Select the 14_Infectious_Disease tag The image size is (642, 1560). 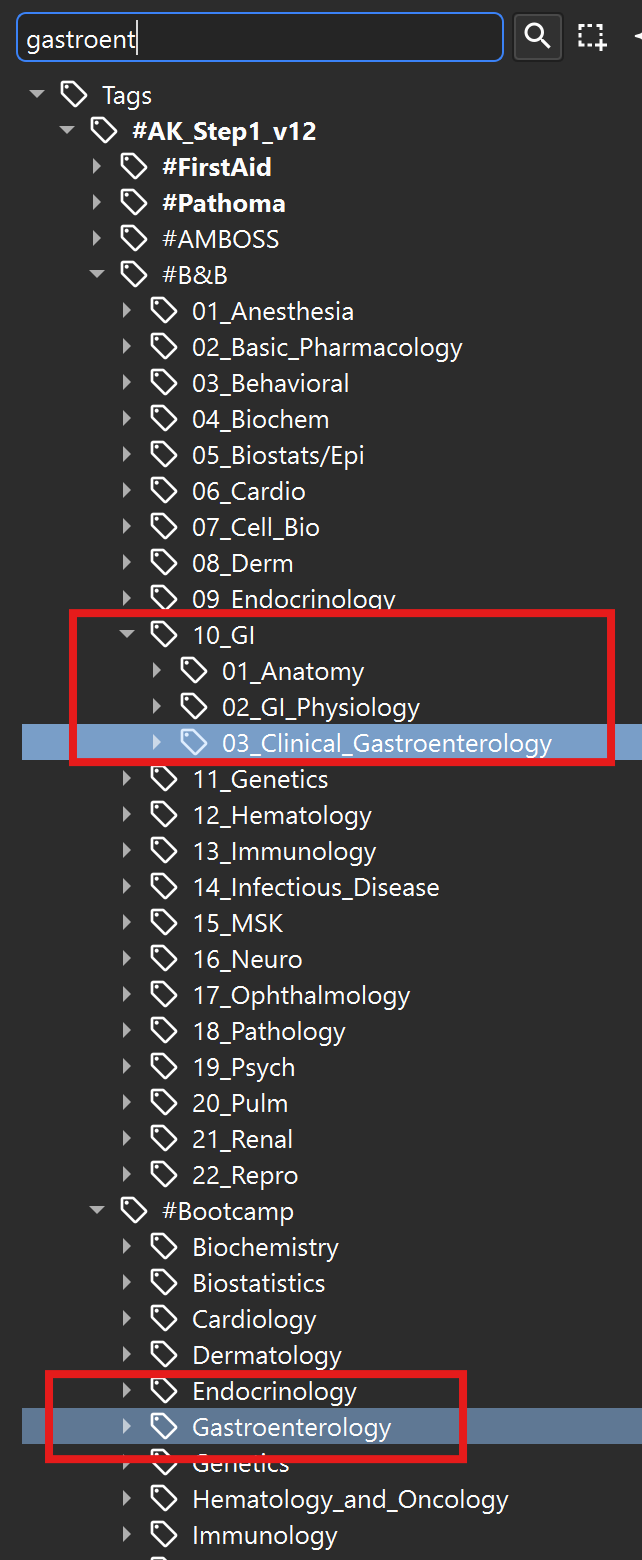coord(315,887)
